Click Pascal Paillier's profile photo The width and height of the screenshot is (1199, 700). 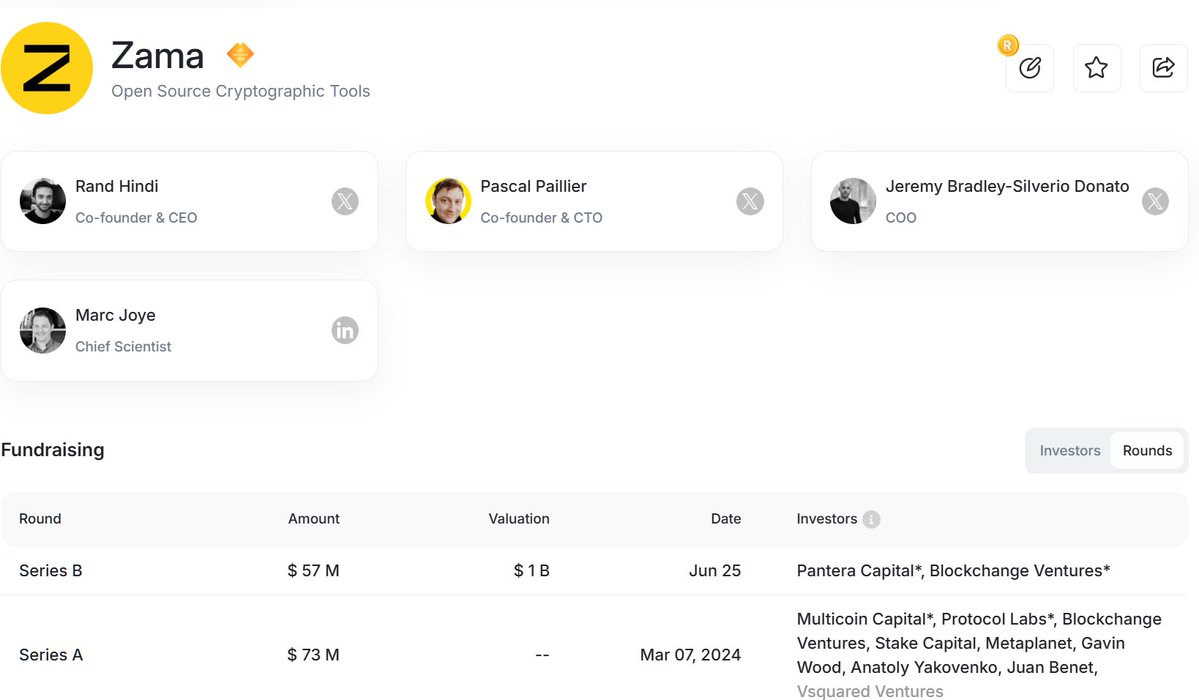point(448,201)
